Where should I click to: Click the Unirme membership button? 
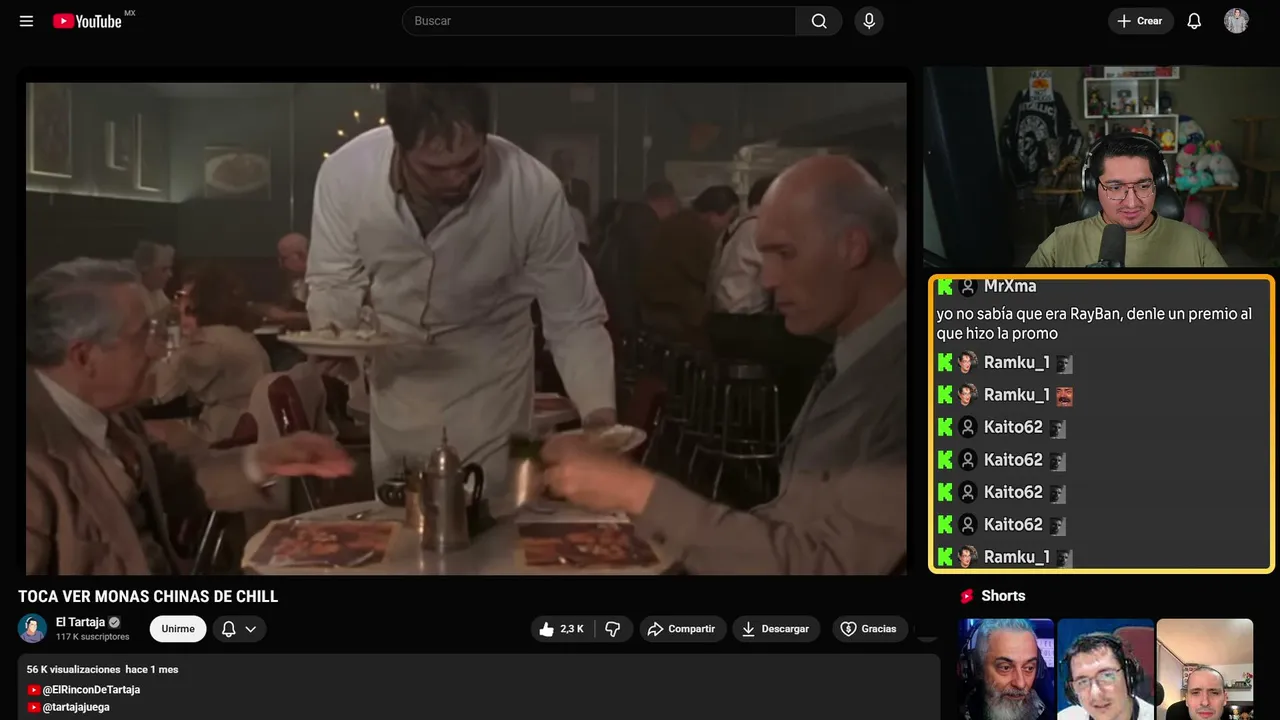tap(178, 629)
